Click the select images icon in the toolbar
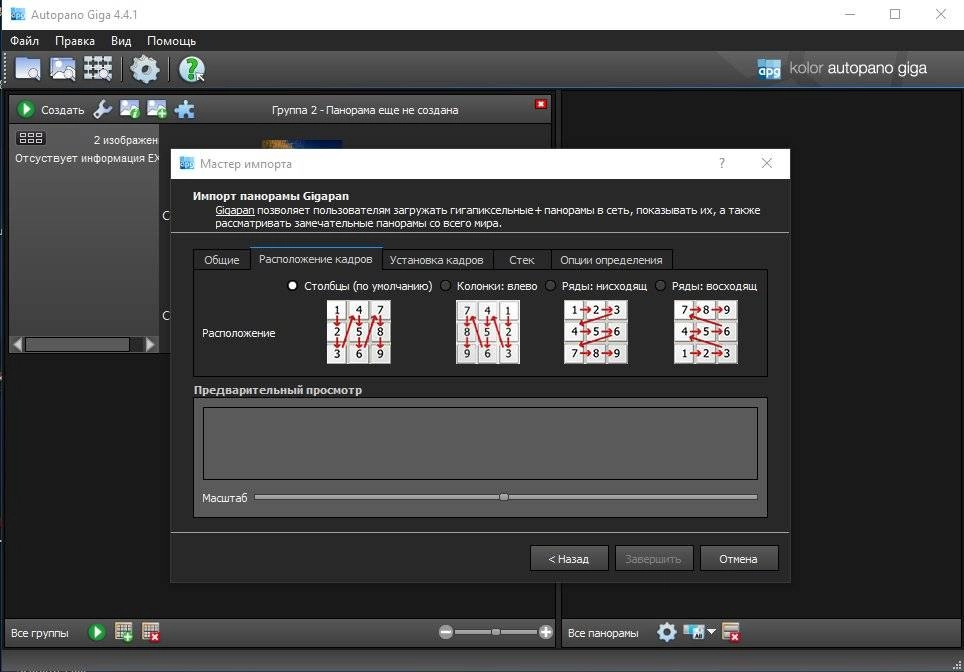Screen dimensions: 964x672 click(x=63, y=69)
